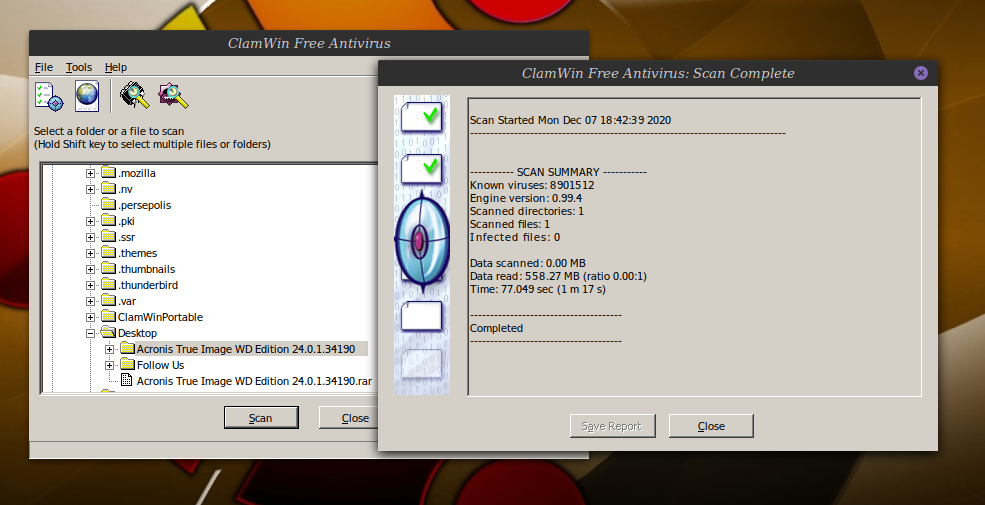985x505 pixels.
Task: Expand the Follow Us folder node
Action: [x=109, y=366]
